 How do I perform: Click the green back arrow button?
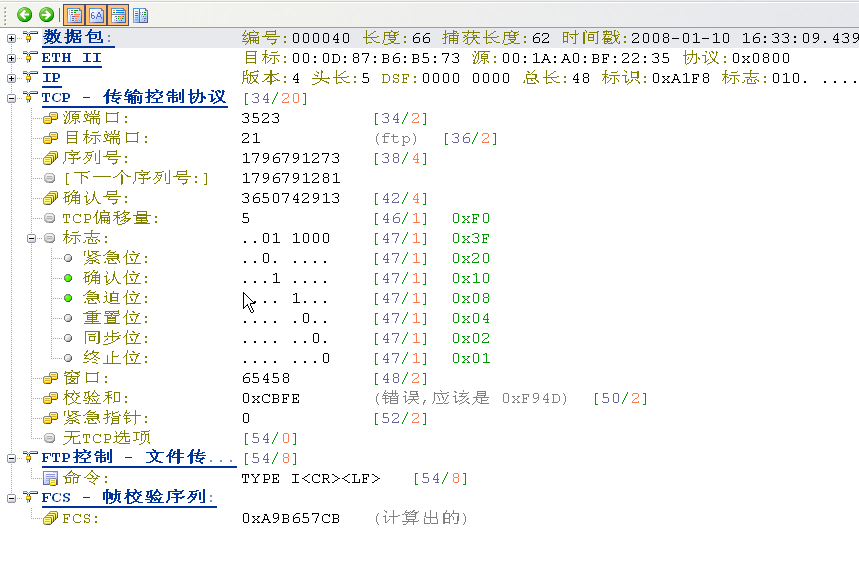point(25,15)
